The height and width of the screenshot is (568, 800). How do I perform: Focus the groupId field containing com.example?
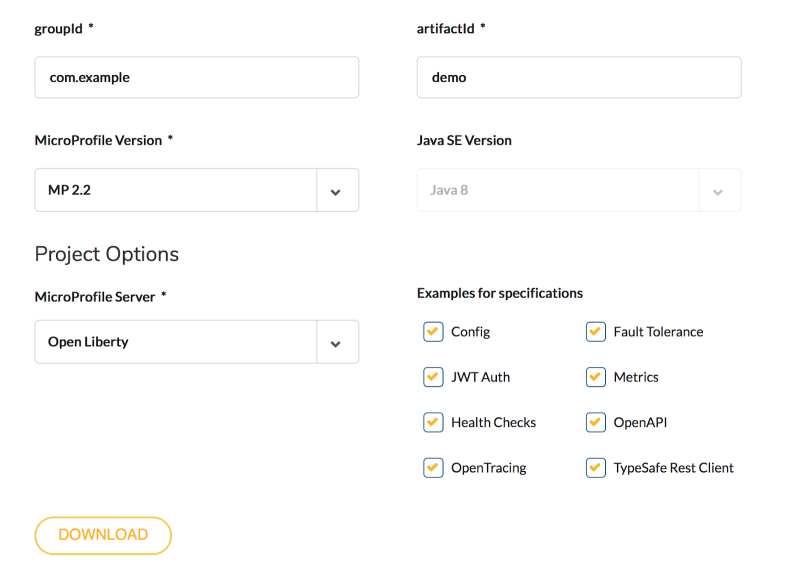[196, 77]
